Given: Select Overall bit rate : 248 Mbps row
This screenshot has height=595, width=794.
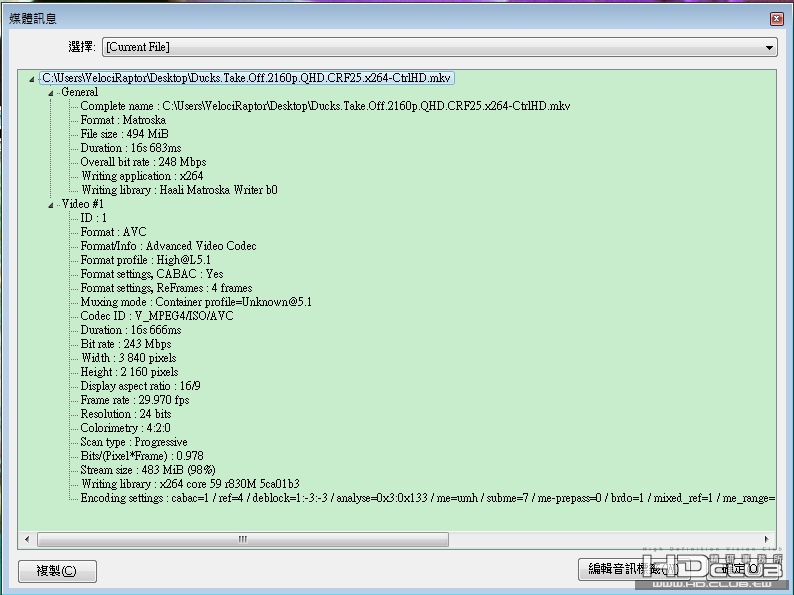Looking at the screenshot, I should click(x=143, y=162).
